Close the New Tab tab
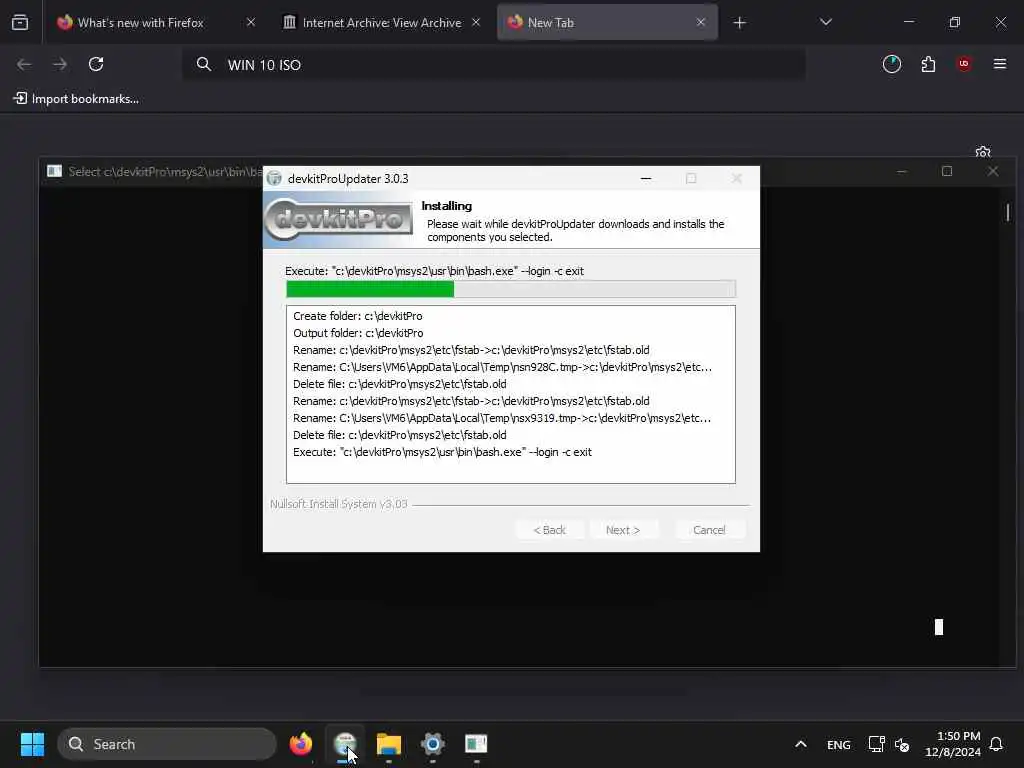Image resolution: width=1024 pixels, height=768 pixels. (x=701, y=23)
